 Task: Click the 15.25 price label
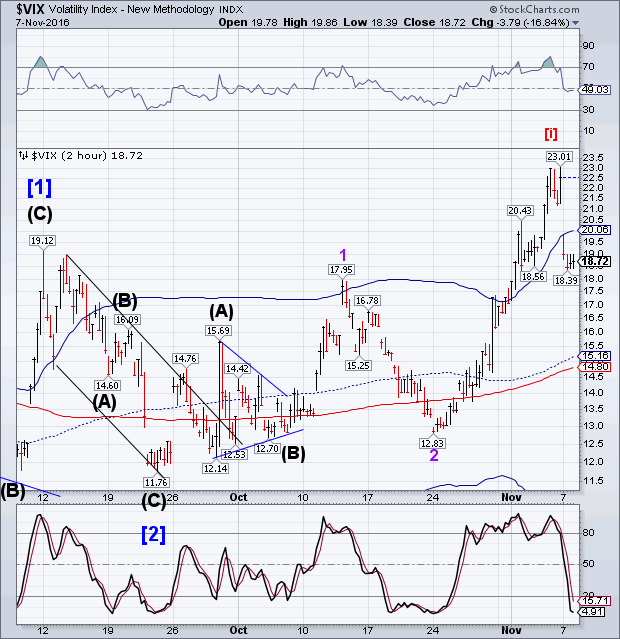[358, 365]
